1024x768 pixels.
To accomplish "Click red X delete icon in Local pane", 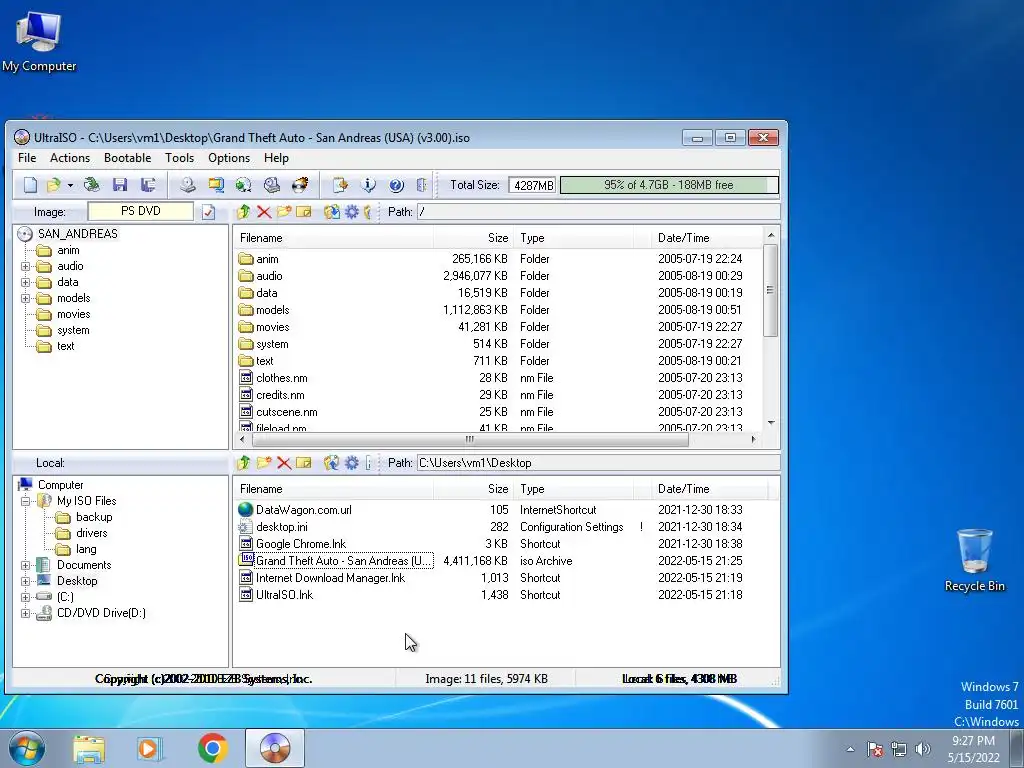I will 283,463.
